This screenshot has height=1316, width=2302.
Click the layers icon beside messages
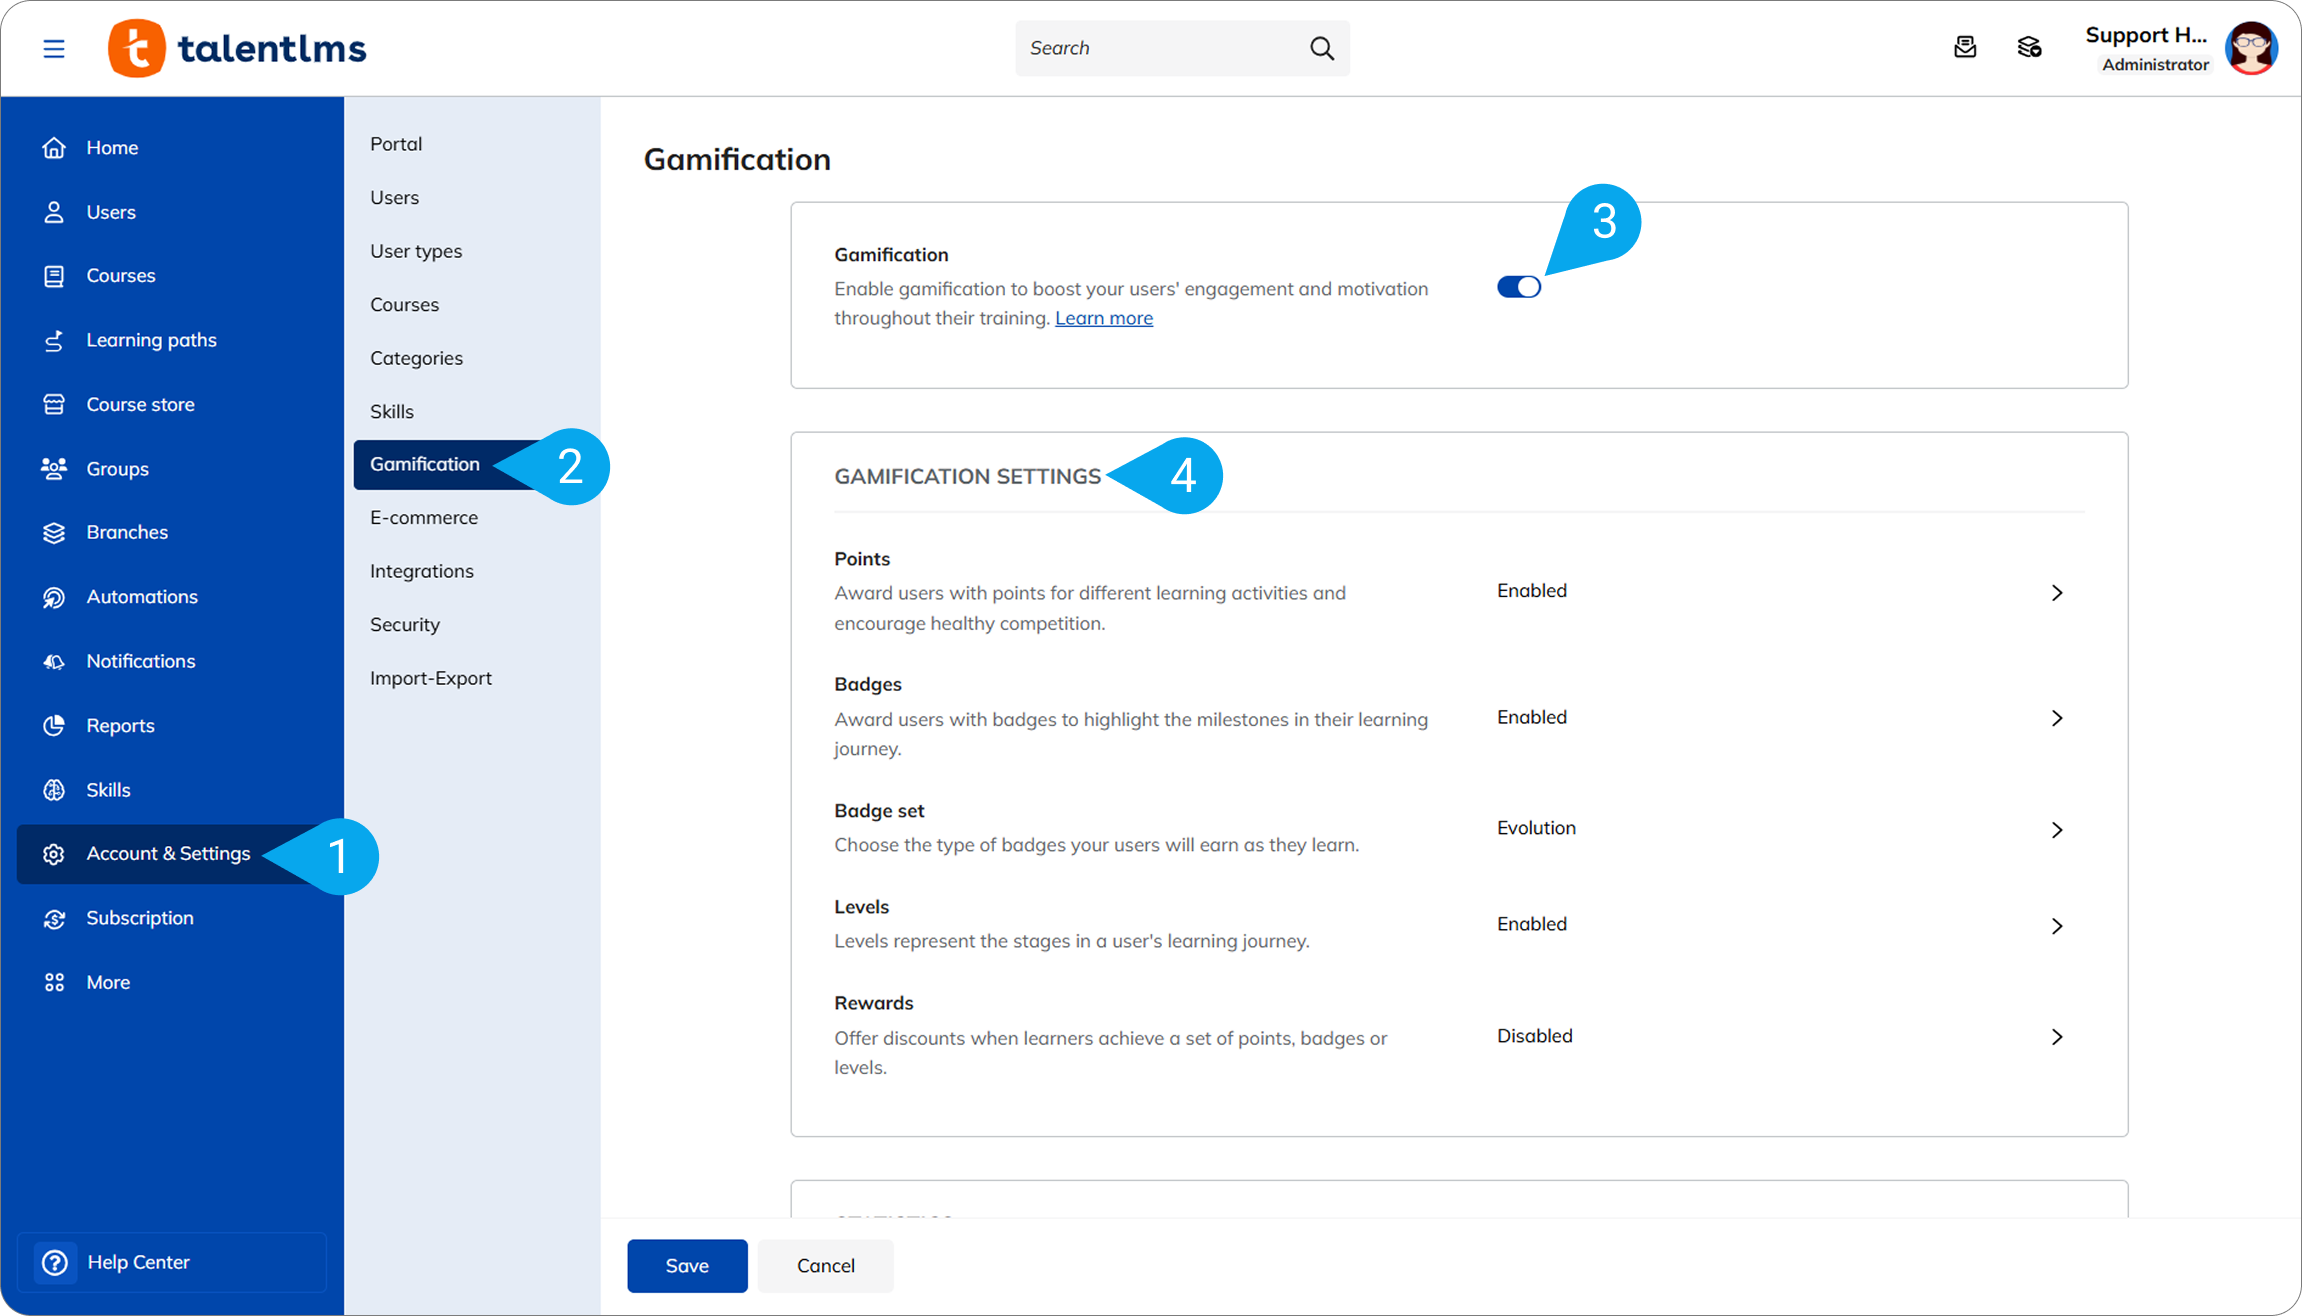2029,47
